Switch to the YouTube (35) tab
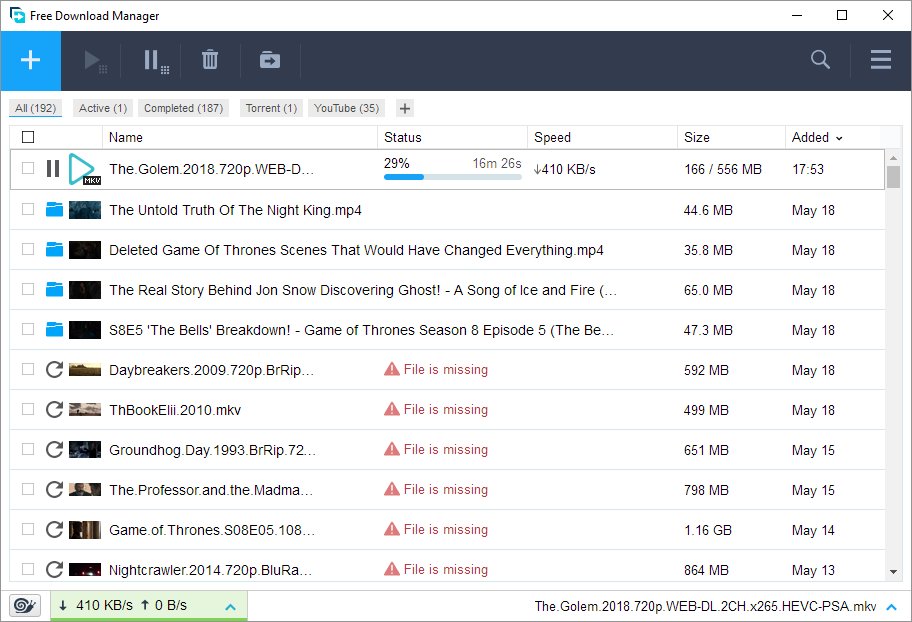912x622 pixels. point(346,108)
